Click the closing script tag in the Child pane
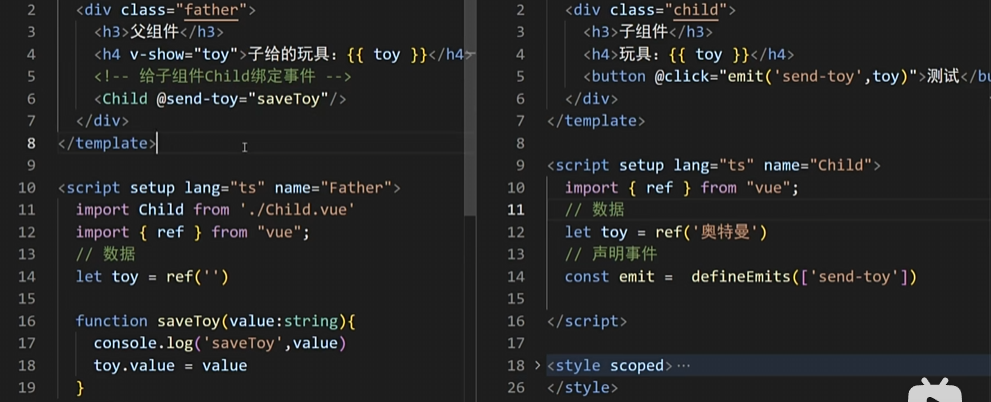The image size is (991, 402). pos(587,321)
